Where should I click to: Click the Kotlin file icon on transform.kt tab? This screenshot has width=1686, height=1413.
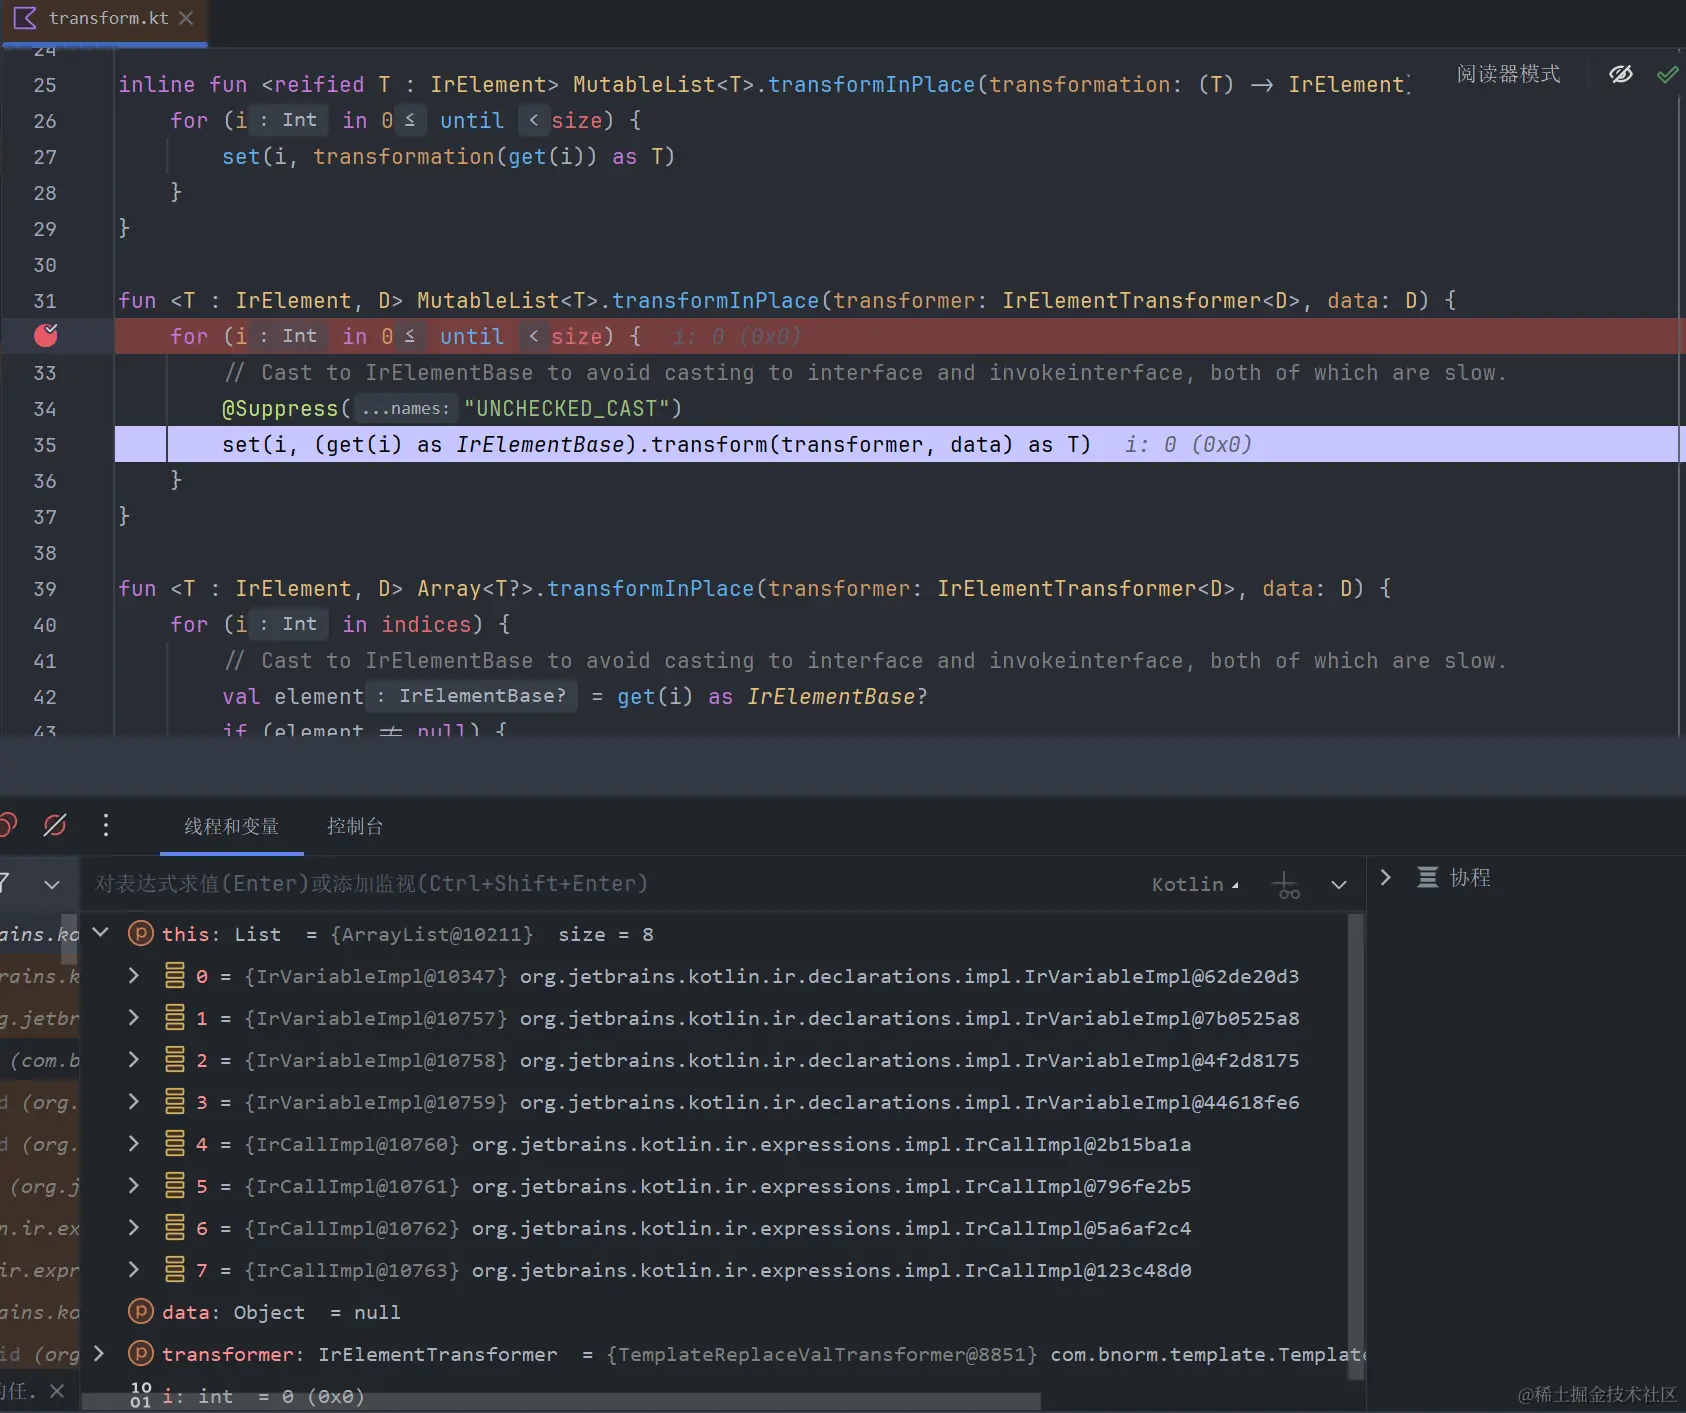25,18
